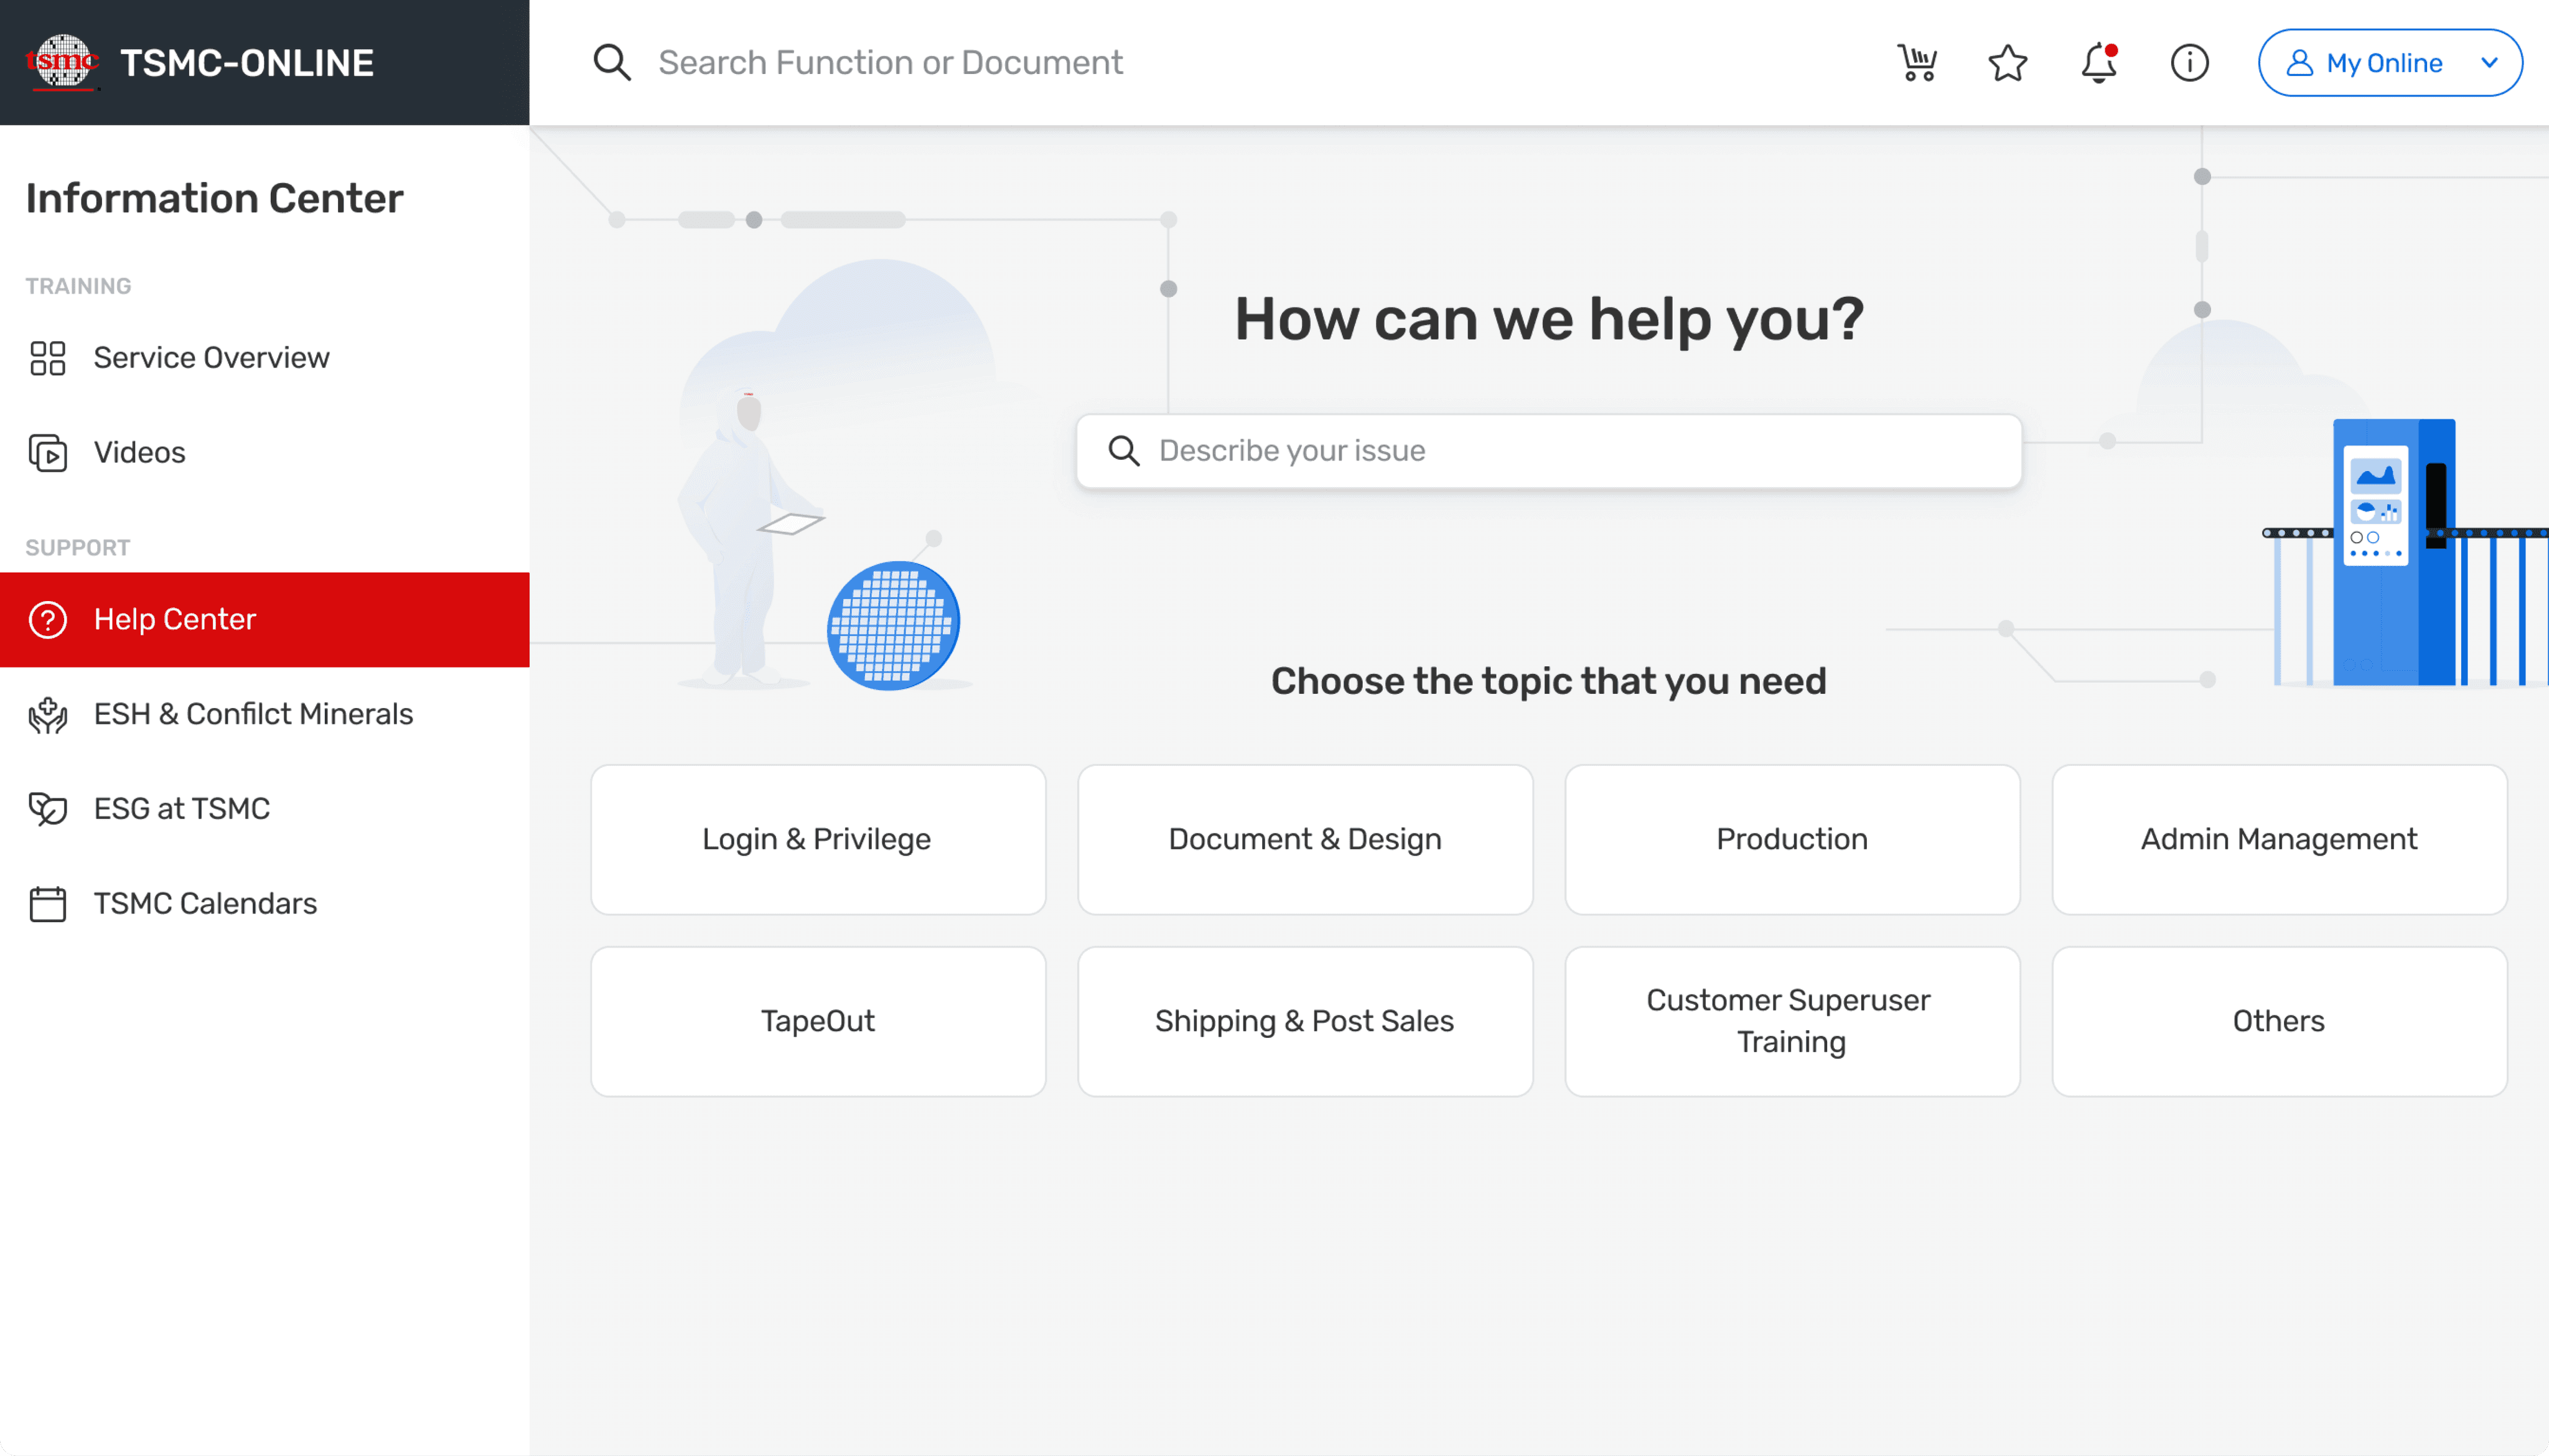This screenshot has height=1456, width=2549.
Task: Open Service Overview in sidebar
Action: 265,358
